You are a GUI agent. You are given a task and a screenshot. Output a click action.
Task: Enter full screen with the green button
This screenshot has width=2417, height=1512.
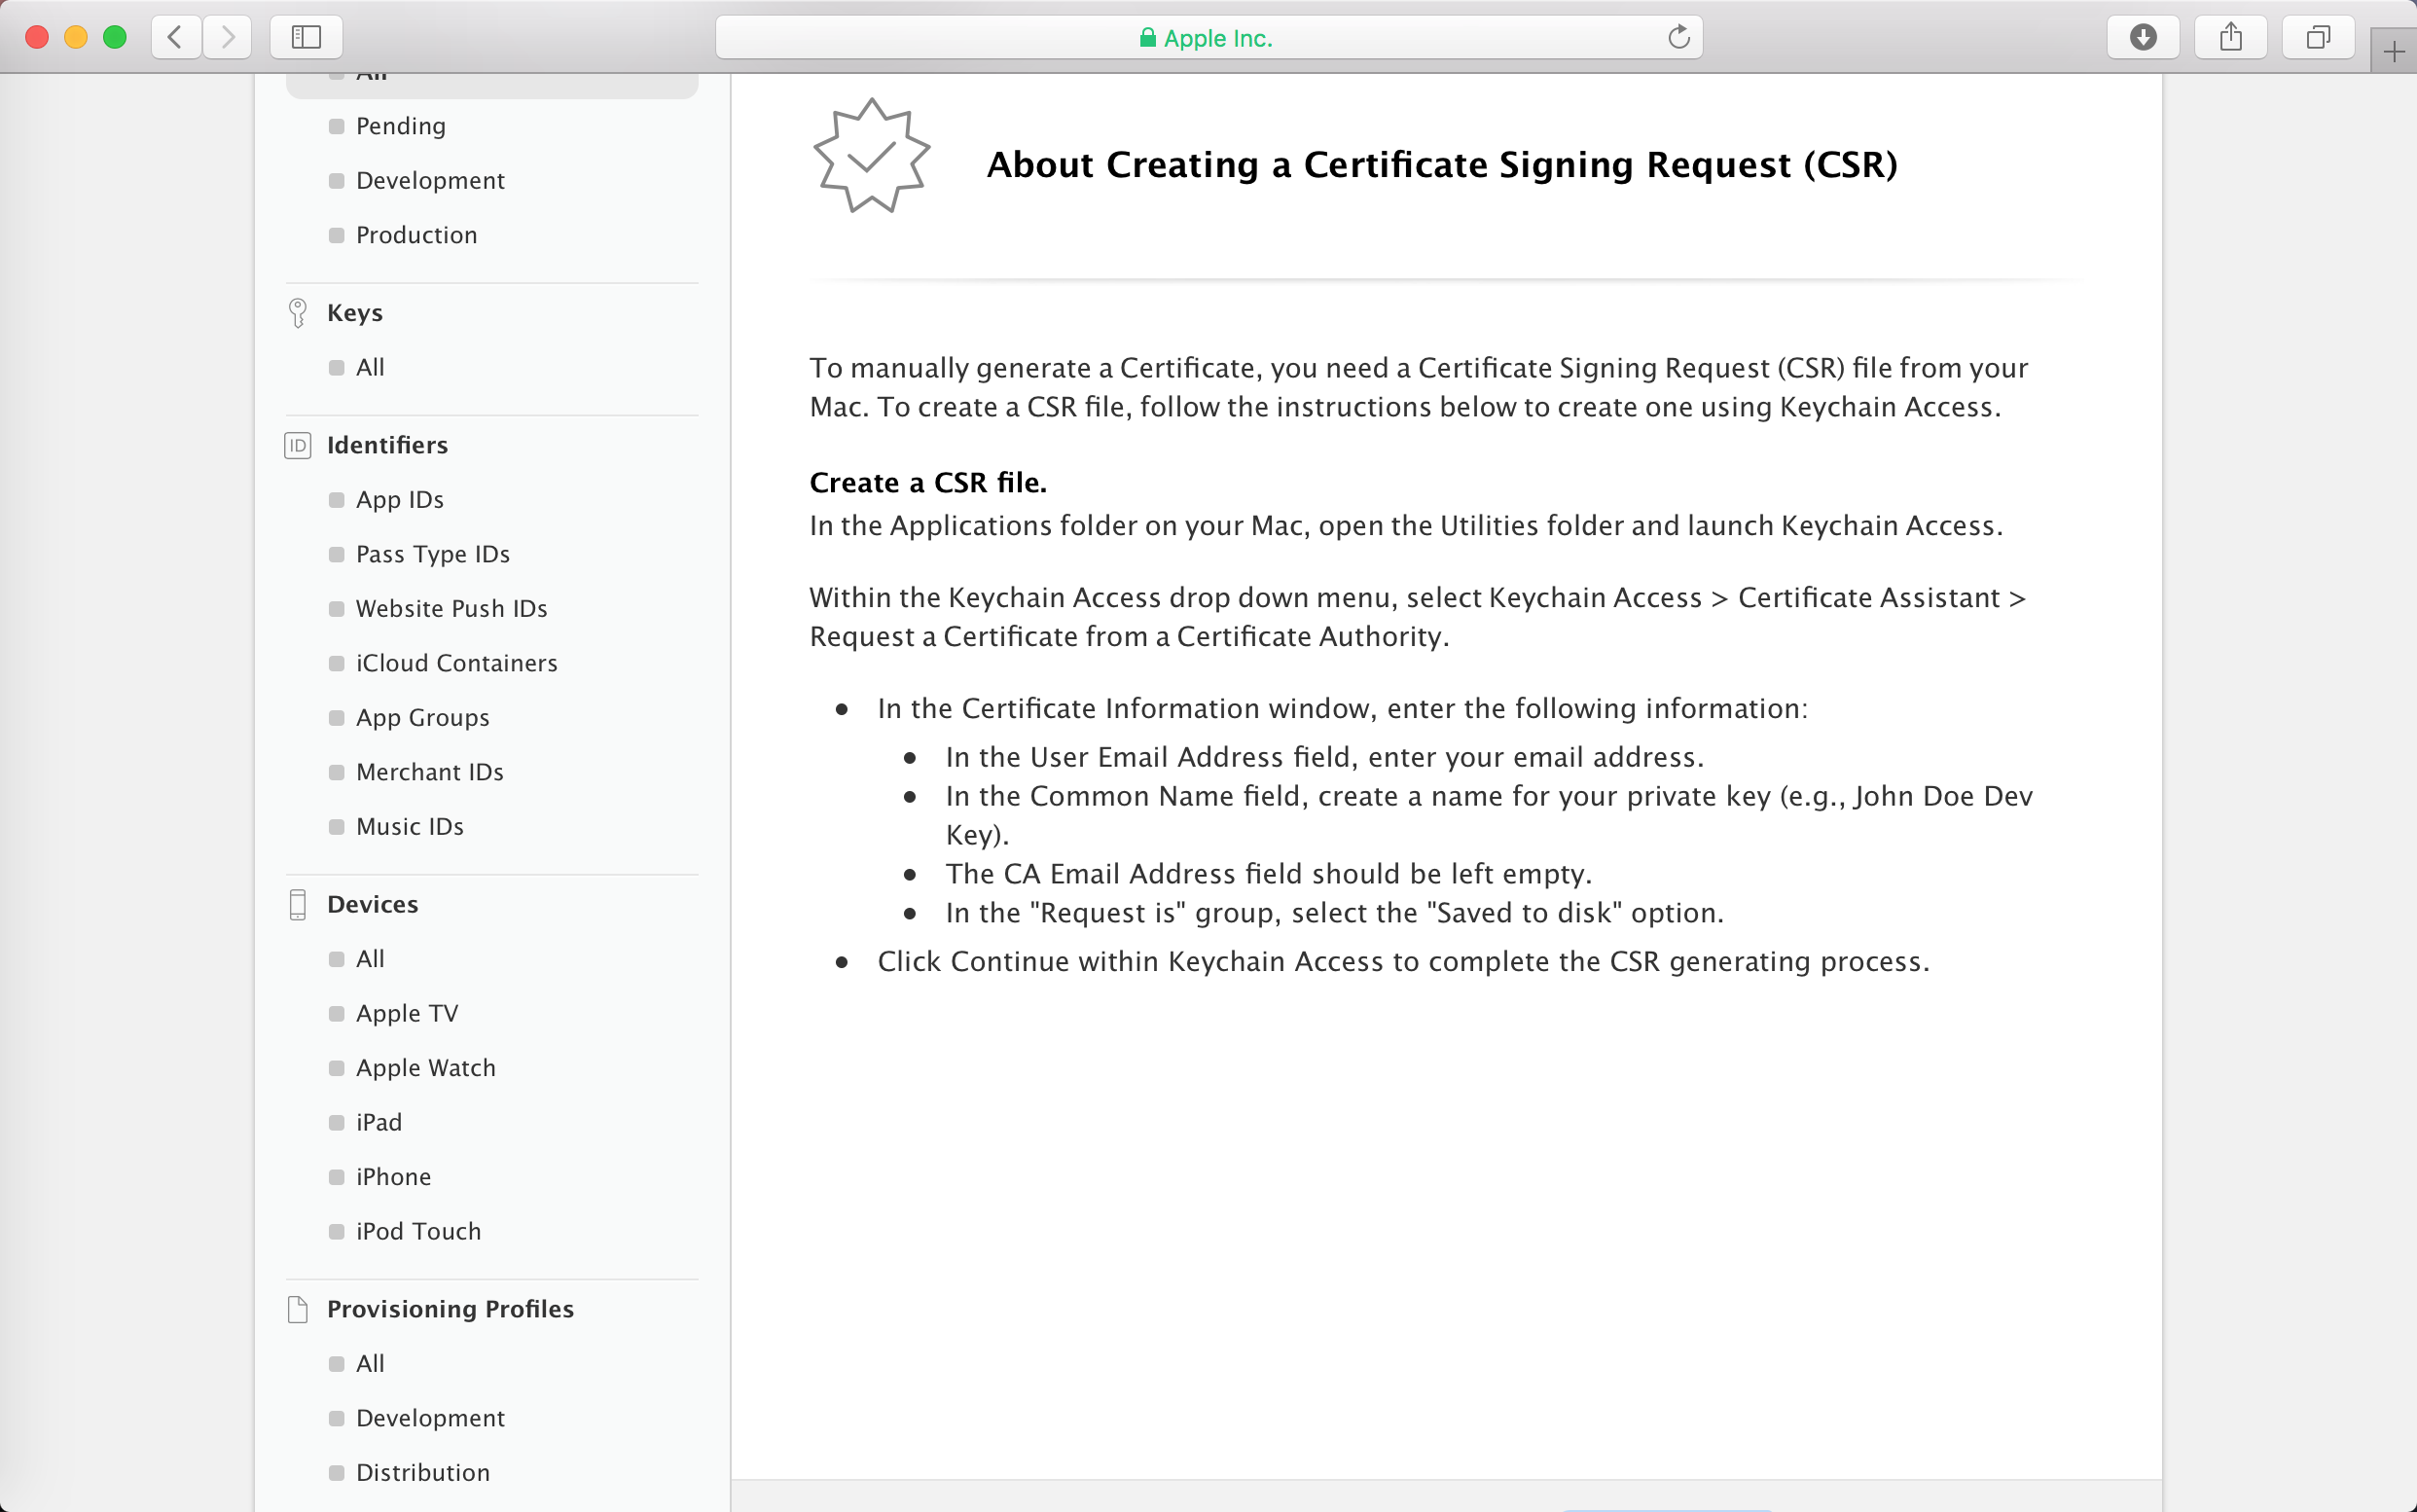tap(115, 38)
